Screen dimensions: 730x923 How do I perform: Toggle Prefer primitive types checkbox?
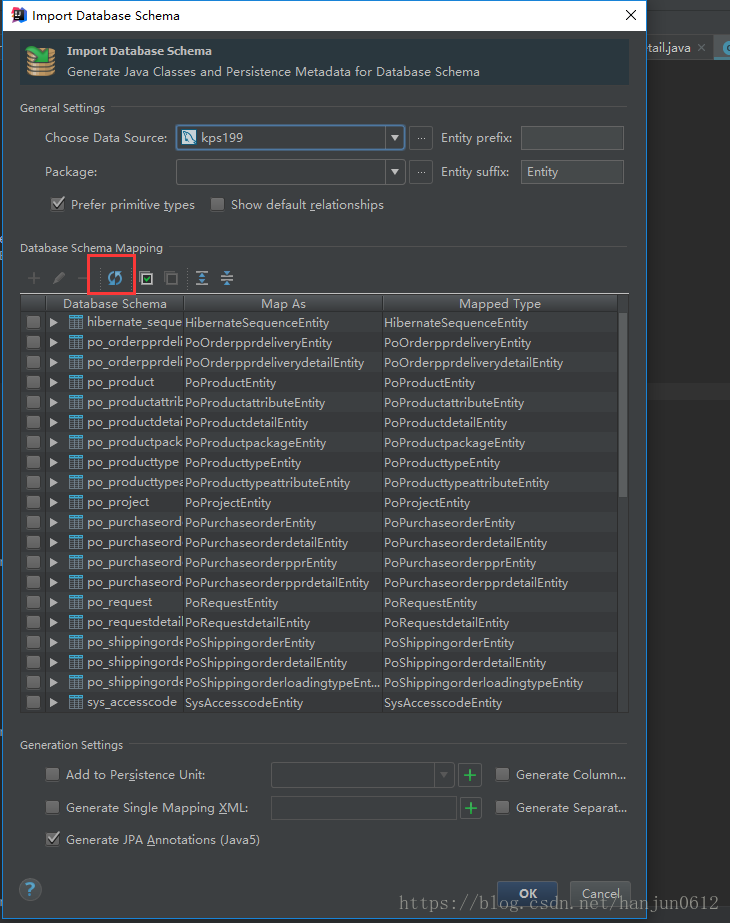pos(58,204)
